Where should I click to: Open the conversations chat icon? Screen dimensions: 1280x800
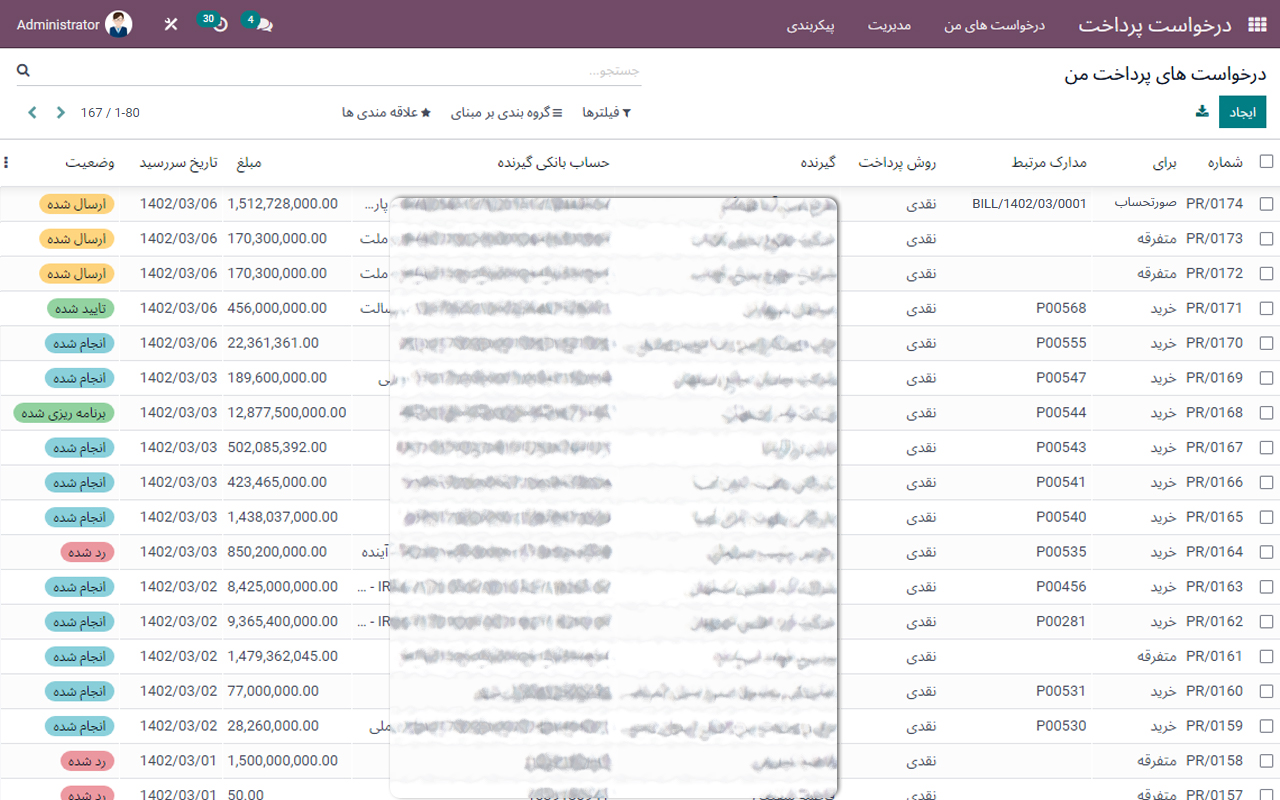coord(263,25)
